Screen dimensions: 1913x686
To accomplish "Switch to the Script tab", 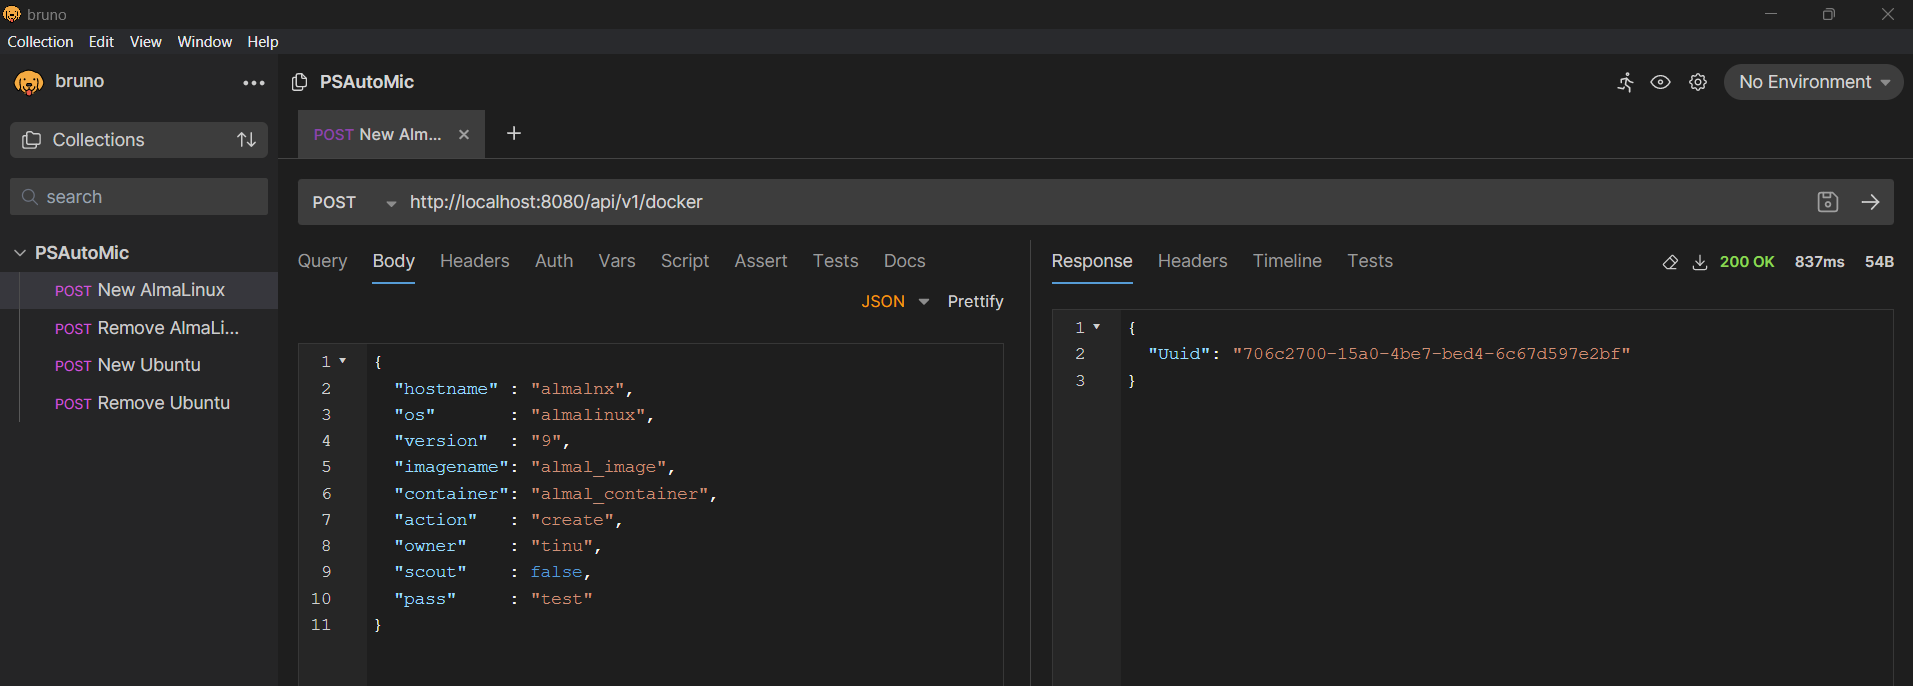I will 685,261.
